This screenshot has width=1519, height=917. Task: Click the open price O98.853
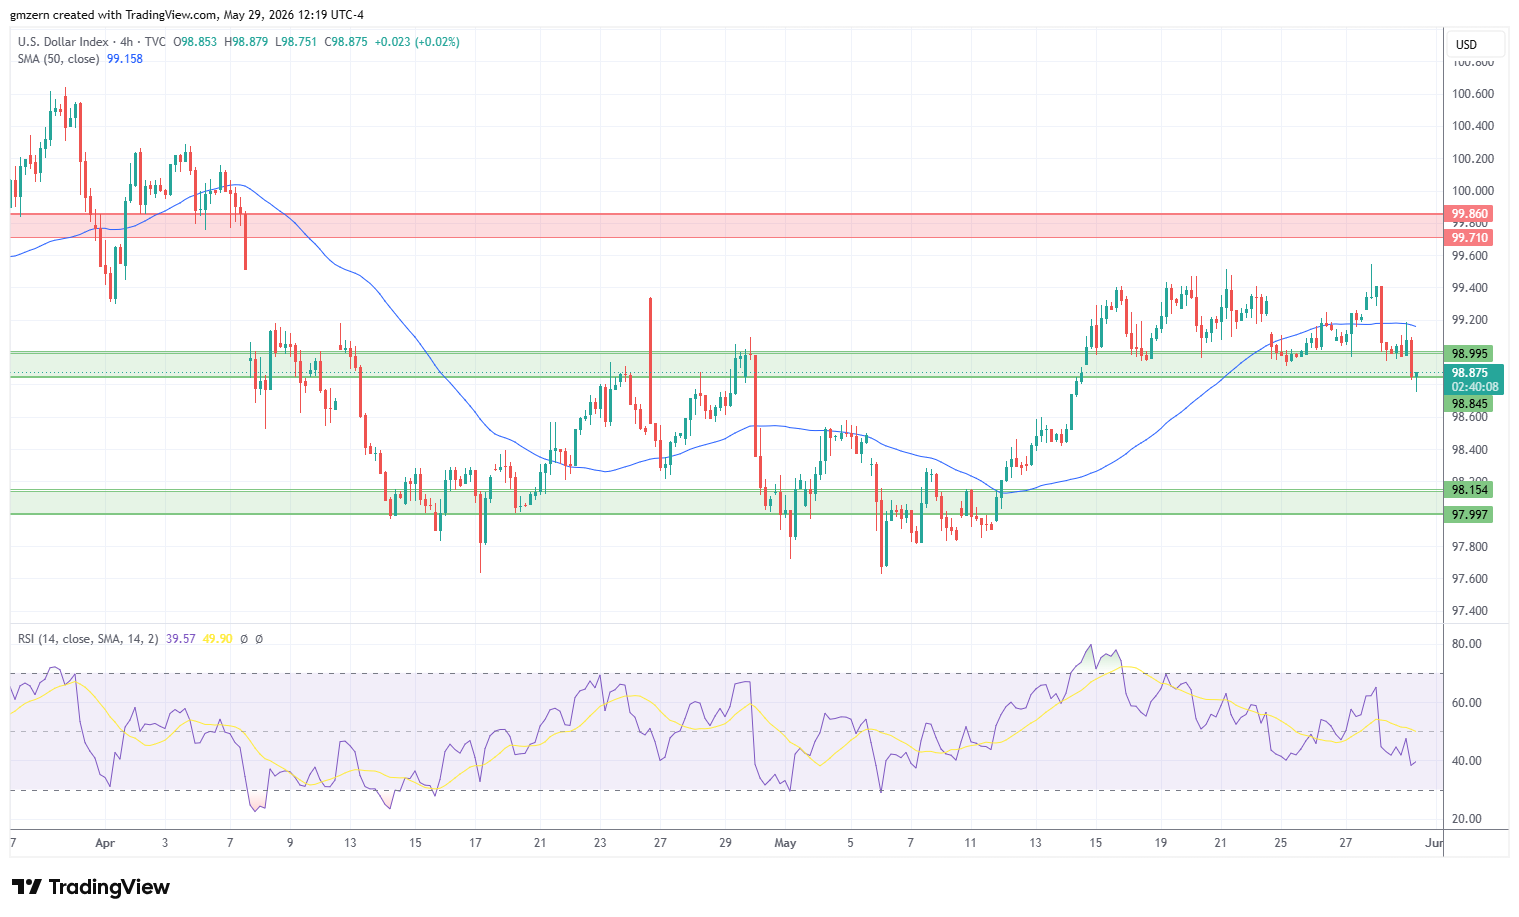coord(195,42)
